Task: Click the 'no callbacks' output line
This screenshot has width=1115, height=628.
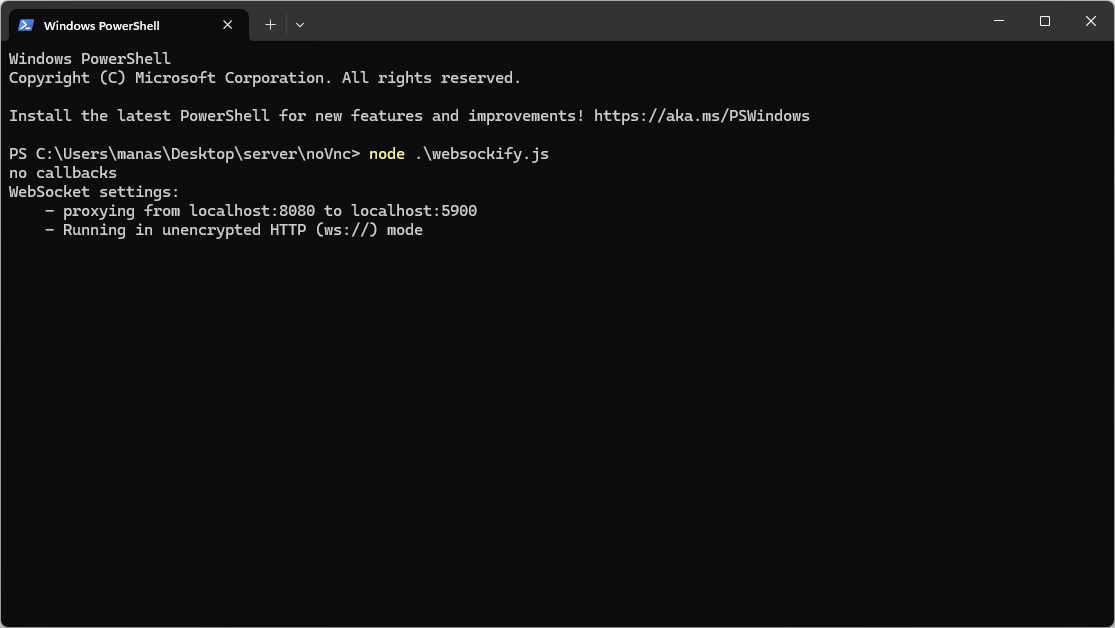Action: pos(63,173)
